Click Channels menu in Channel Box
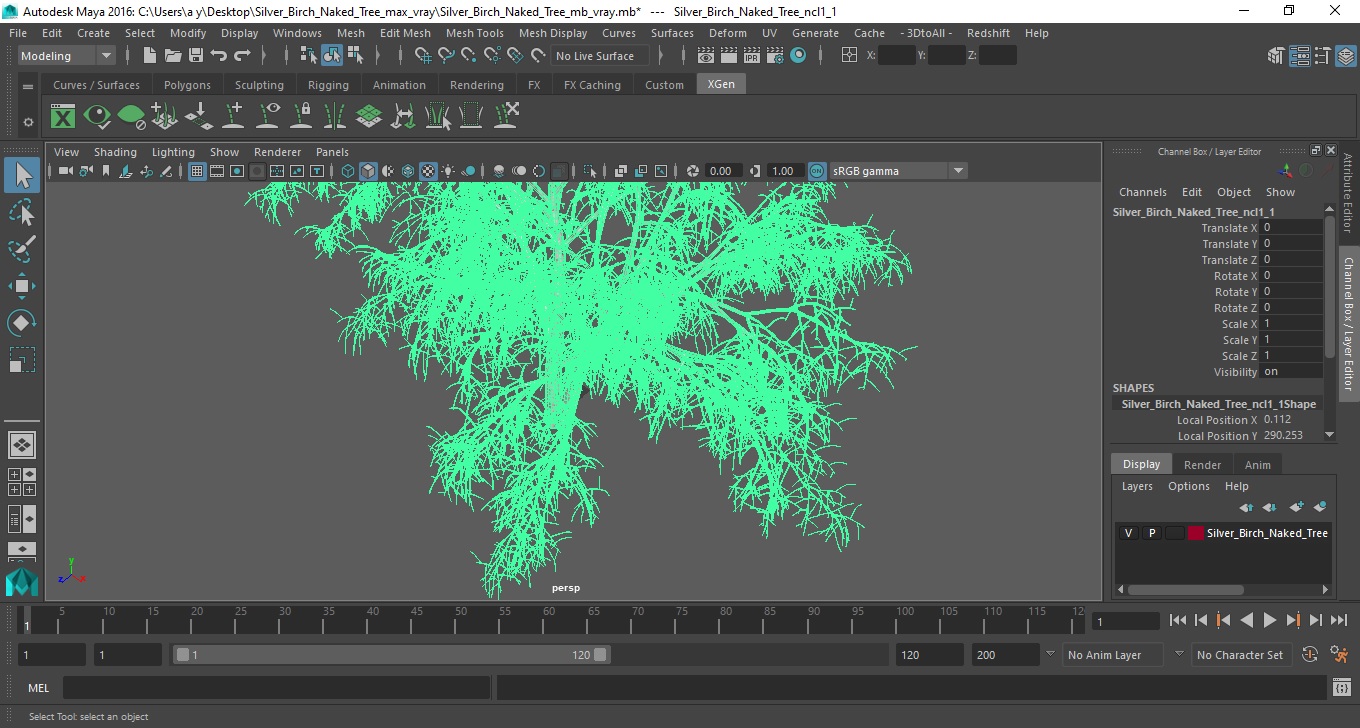Screen dimensions: 1360x728 [1142, 192]
